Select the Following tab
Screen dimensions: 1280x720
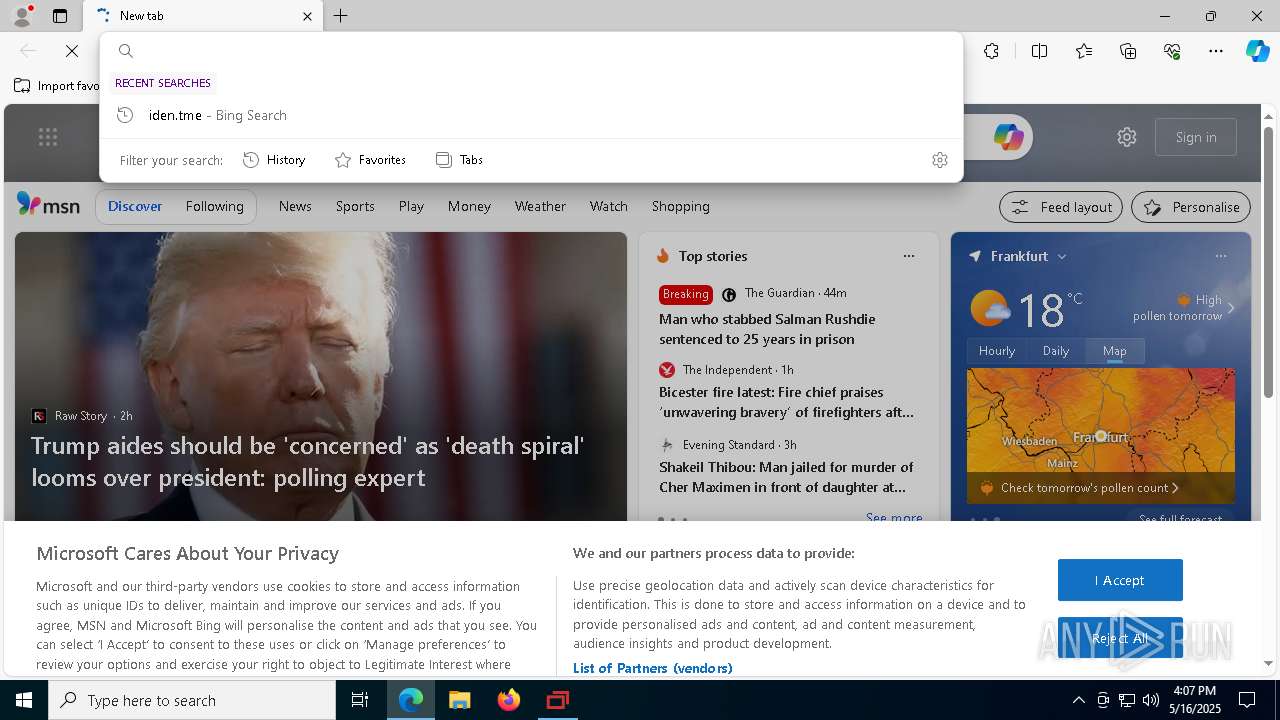[x=214, y=206]
